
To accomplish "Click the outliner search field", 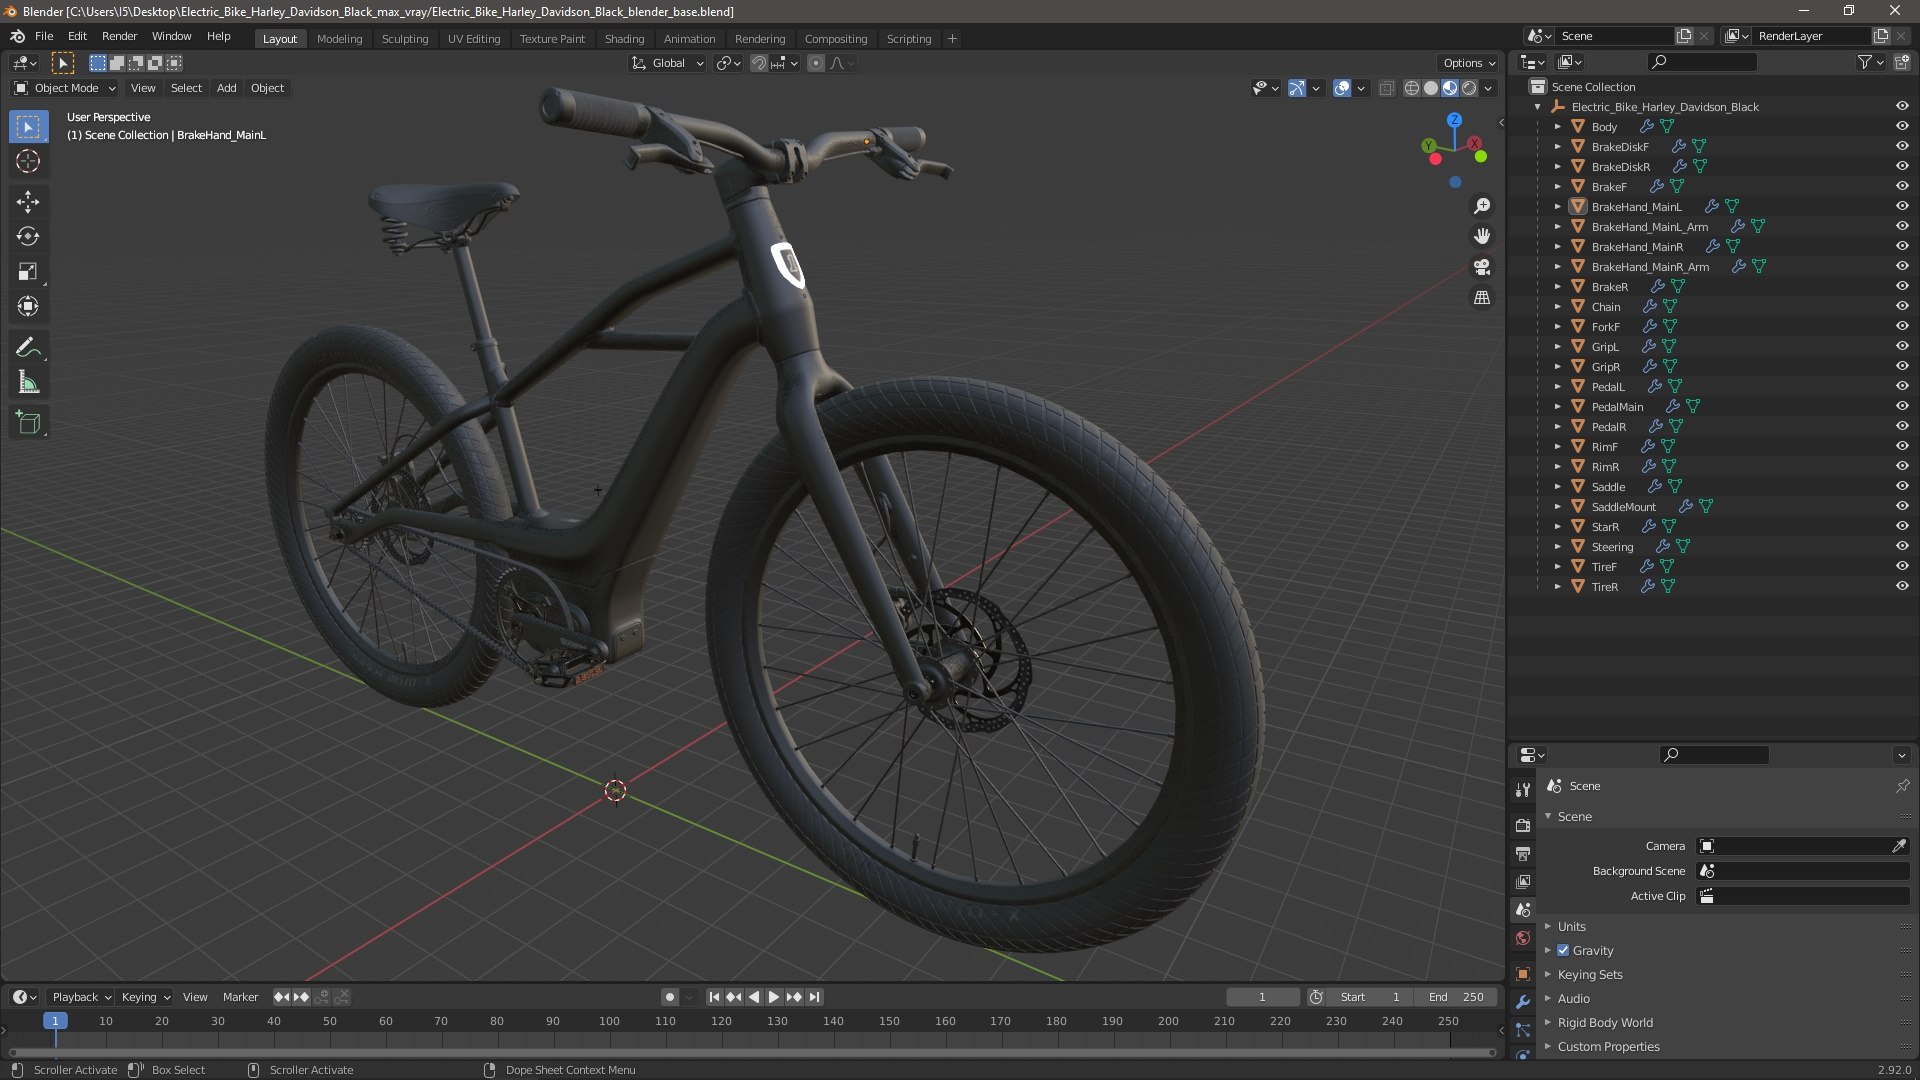I will pyautogui.click(x=1702, y=62).
